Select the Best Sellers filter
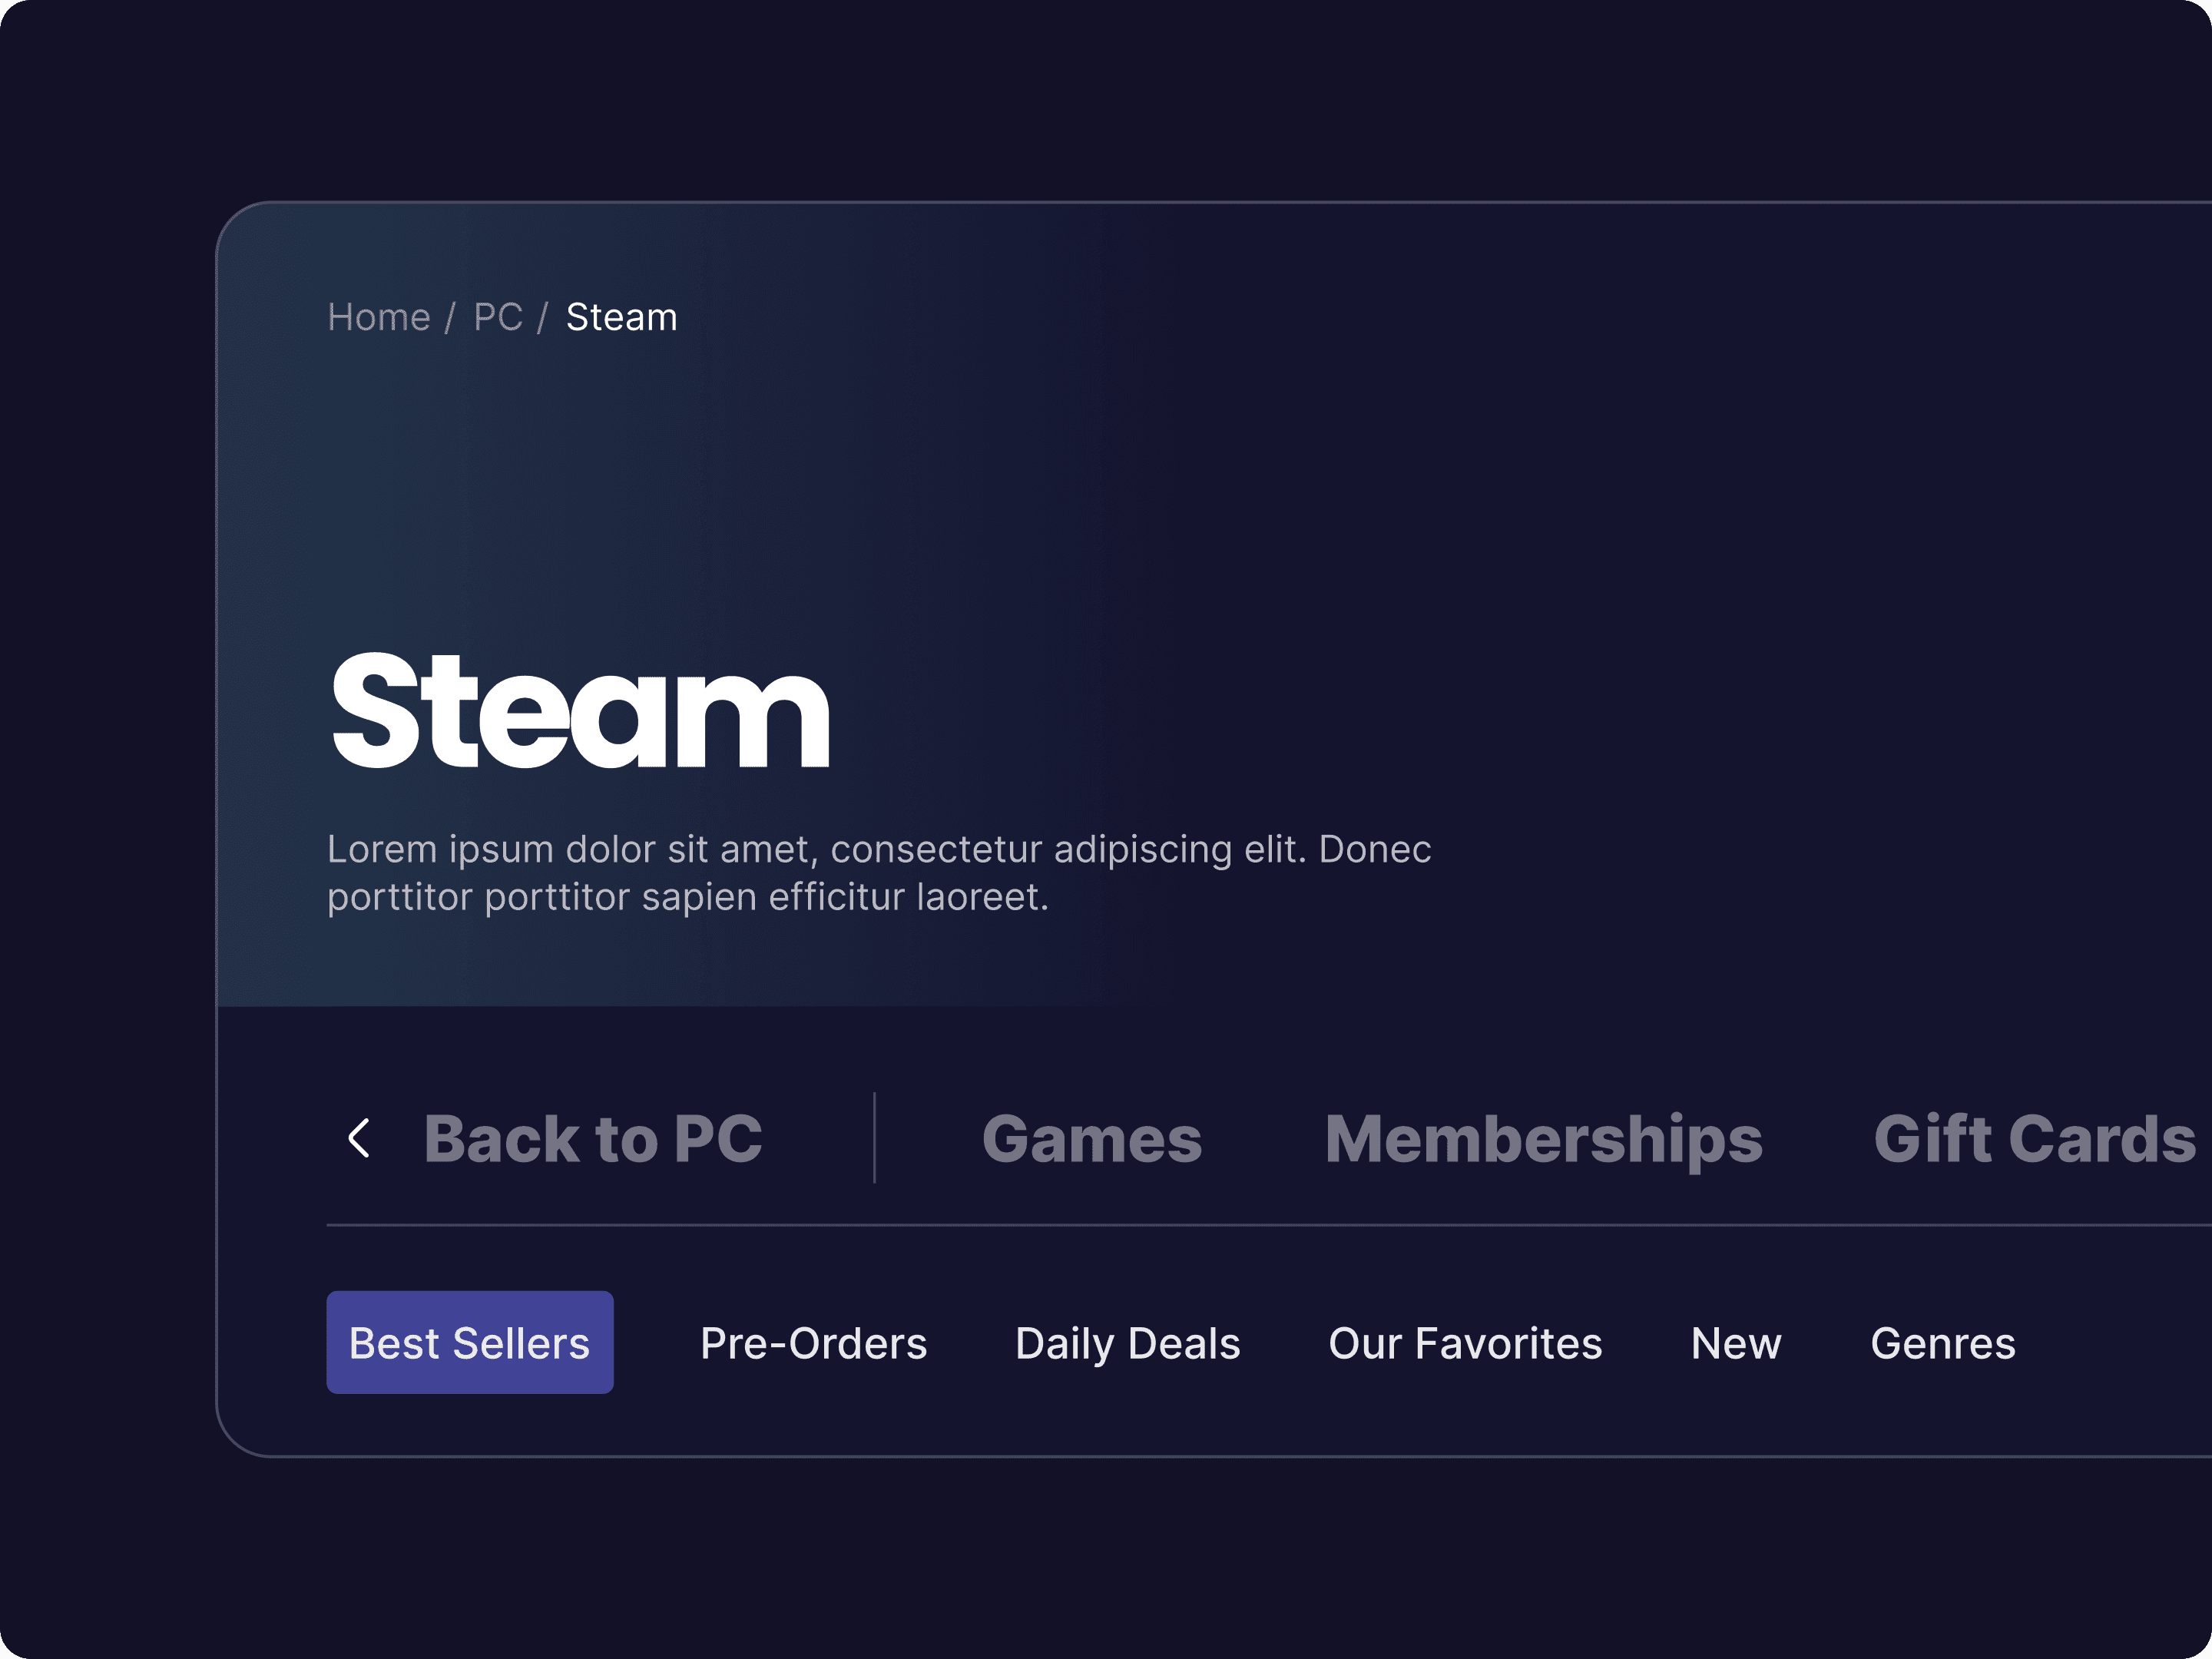Viewport: 2212px width, 1659px height. (470, 1343)
